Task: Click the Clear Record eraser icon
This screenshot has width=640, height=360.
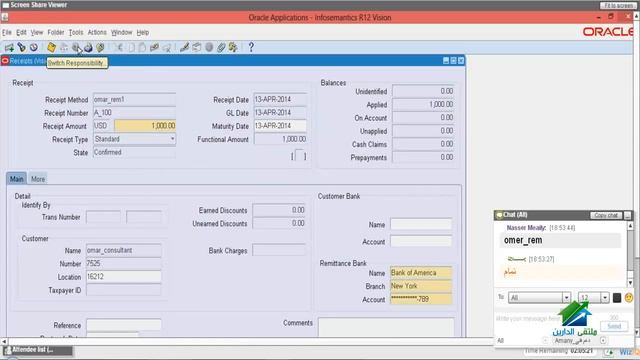Action: point(154,47)
